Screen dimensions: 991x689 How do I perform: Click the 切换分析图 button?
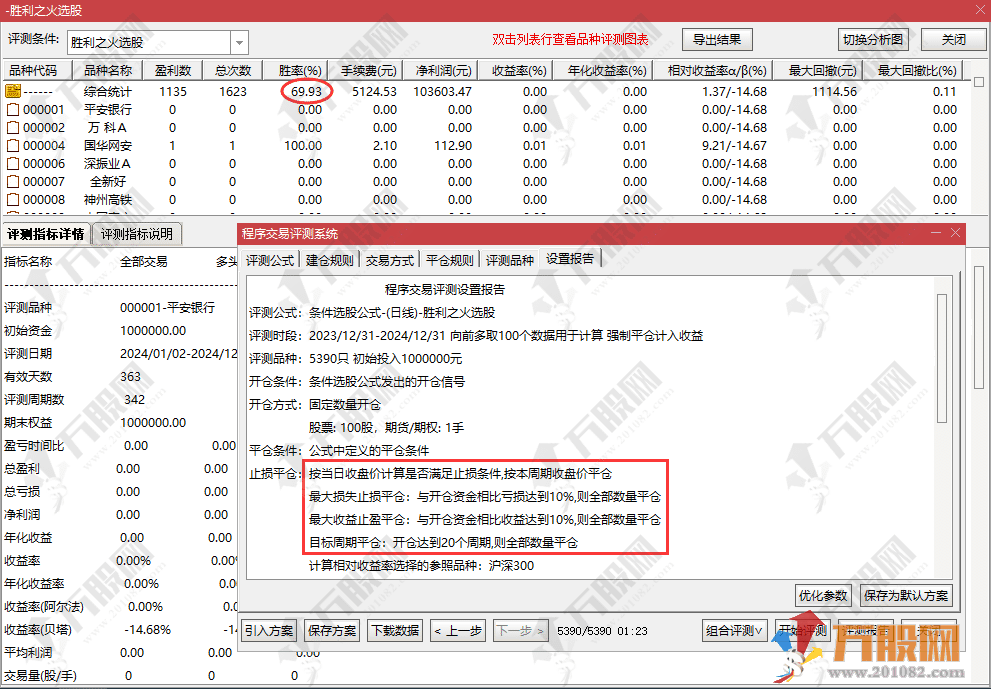(873, 40)
